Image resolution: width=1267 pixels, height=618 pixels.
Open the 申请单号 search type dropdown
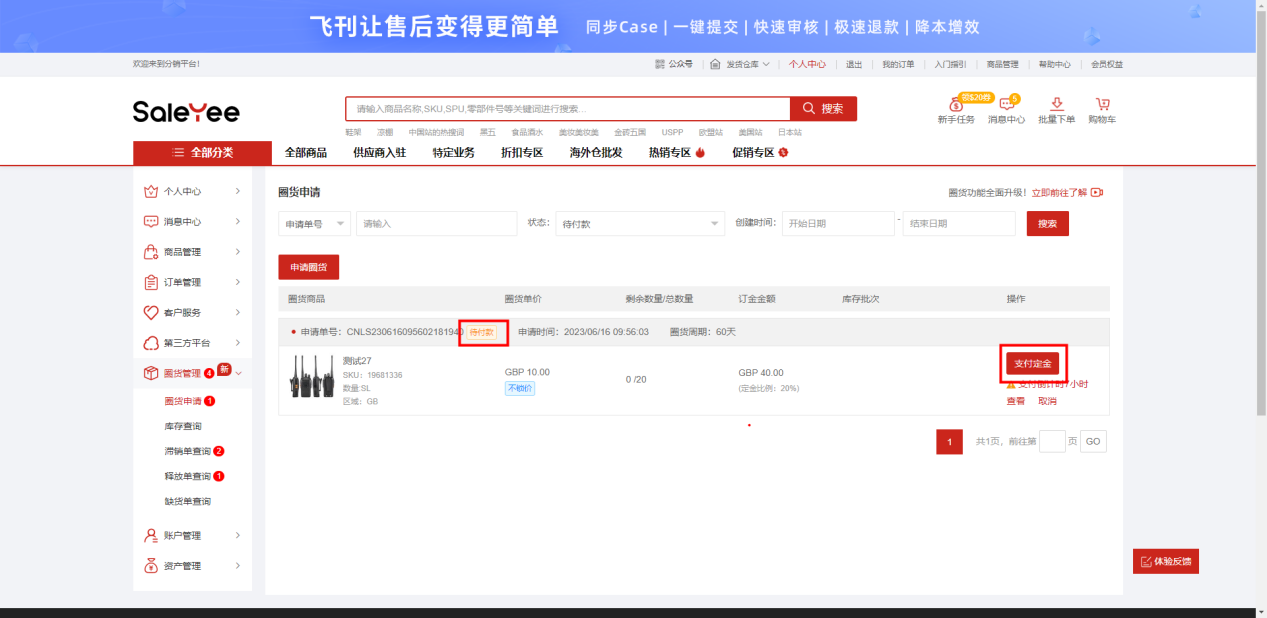tap(314, 224)
